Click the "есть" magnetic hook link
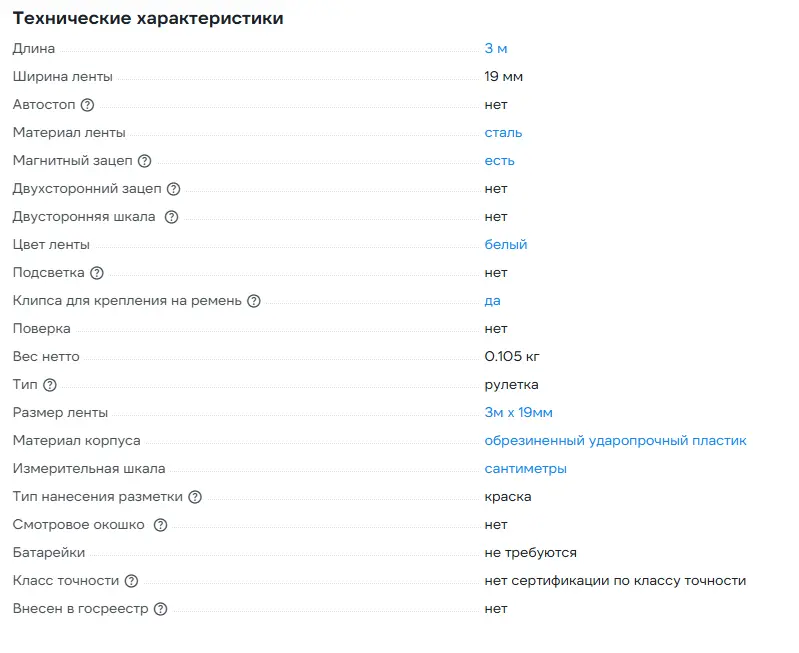 (499, 160)
